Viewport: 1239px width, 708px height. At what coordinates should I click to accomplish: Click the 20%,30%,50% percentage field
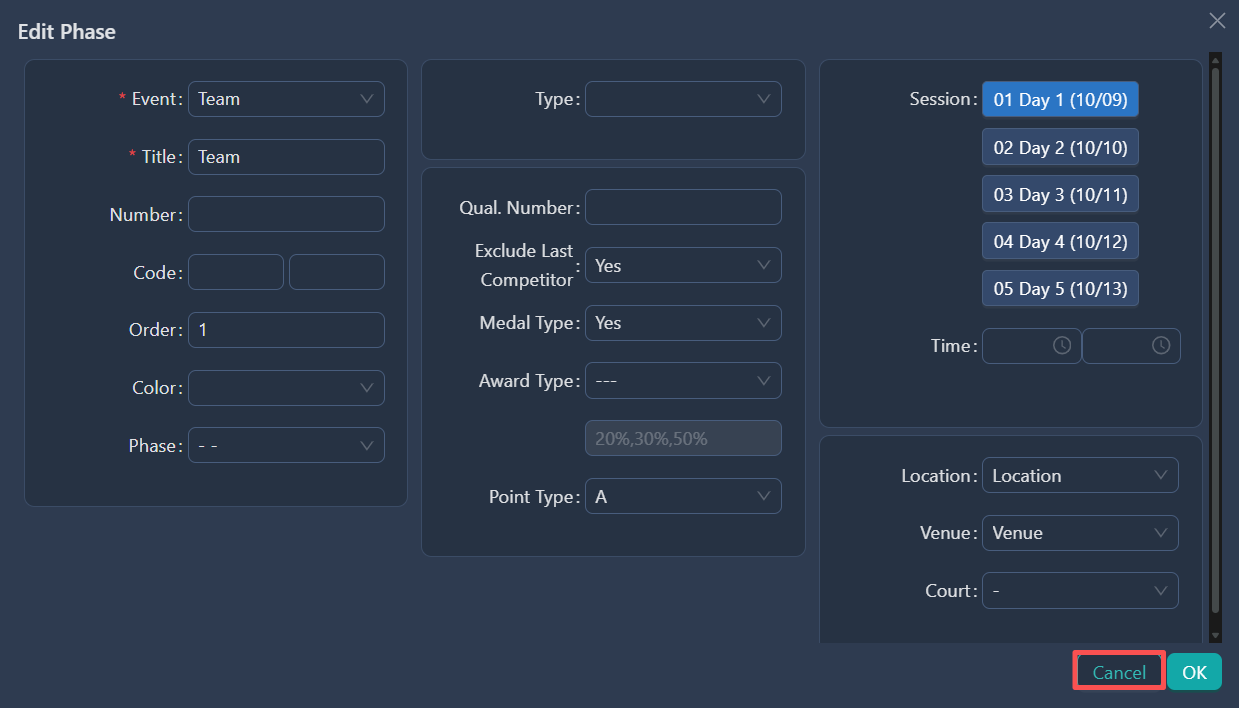pos(683,438)
